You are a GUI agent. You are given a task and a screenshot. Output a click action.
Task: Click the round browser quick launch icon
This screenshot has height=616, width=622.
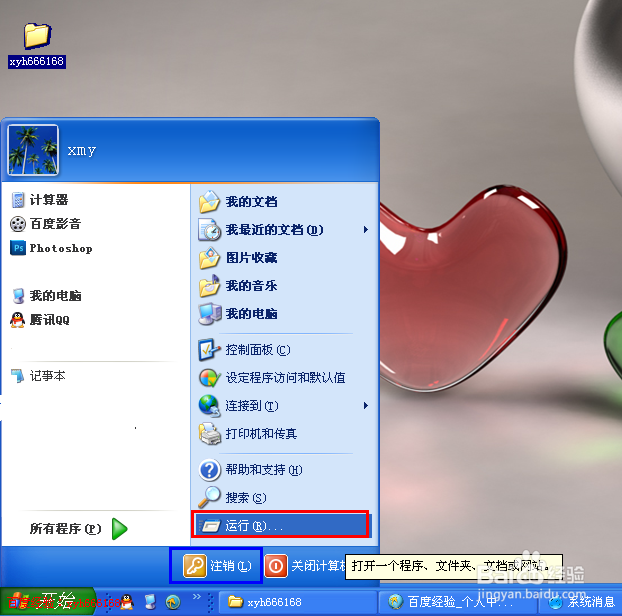coord(173,602)
